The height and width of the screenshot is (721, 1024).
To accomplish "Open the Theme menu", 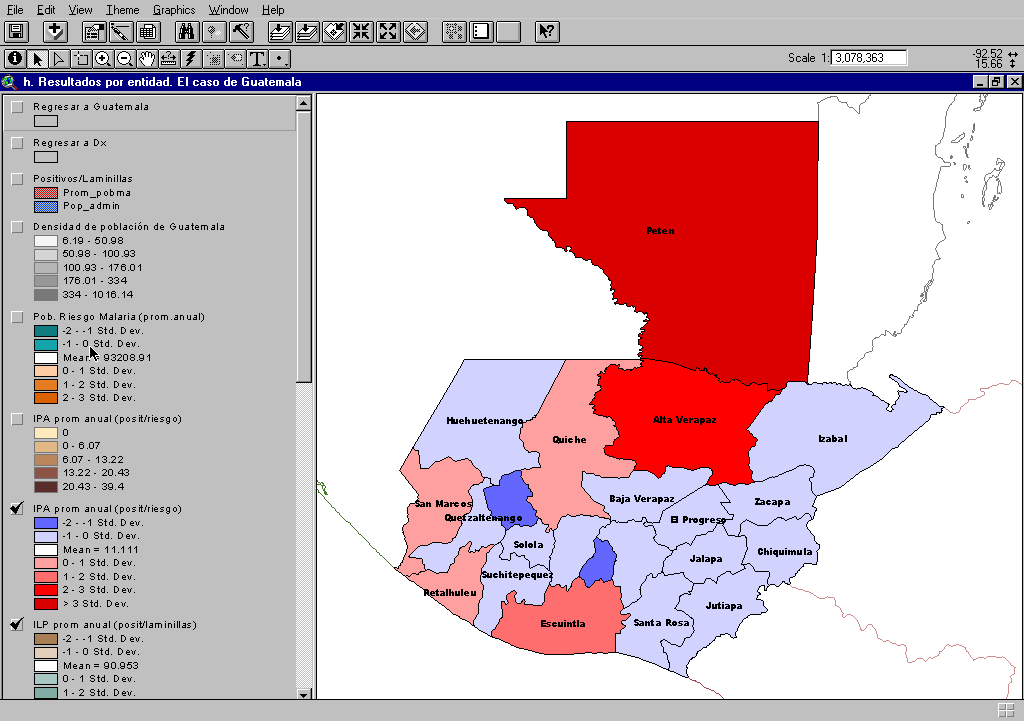I will coord(123,10).
